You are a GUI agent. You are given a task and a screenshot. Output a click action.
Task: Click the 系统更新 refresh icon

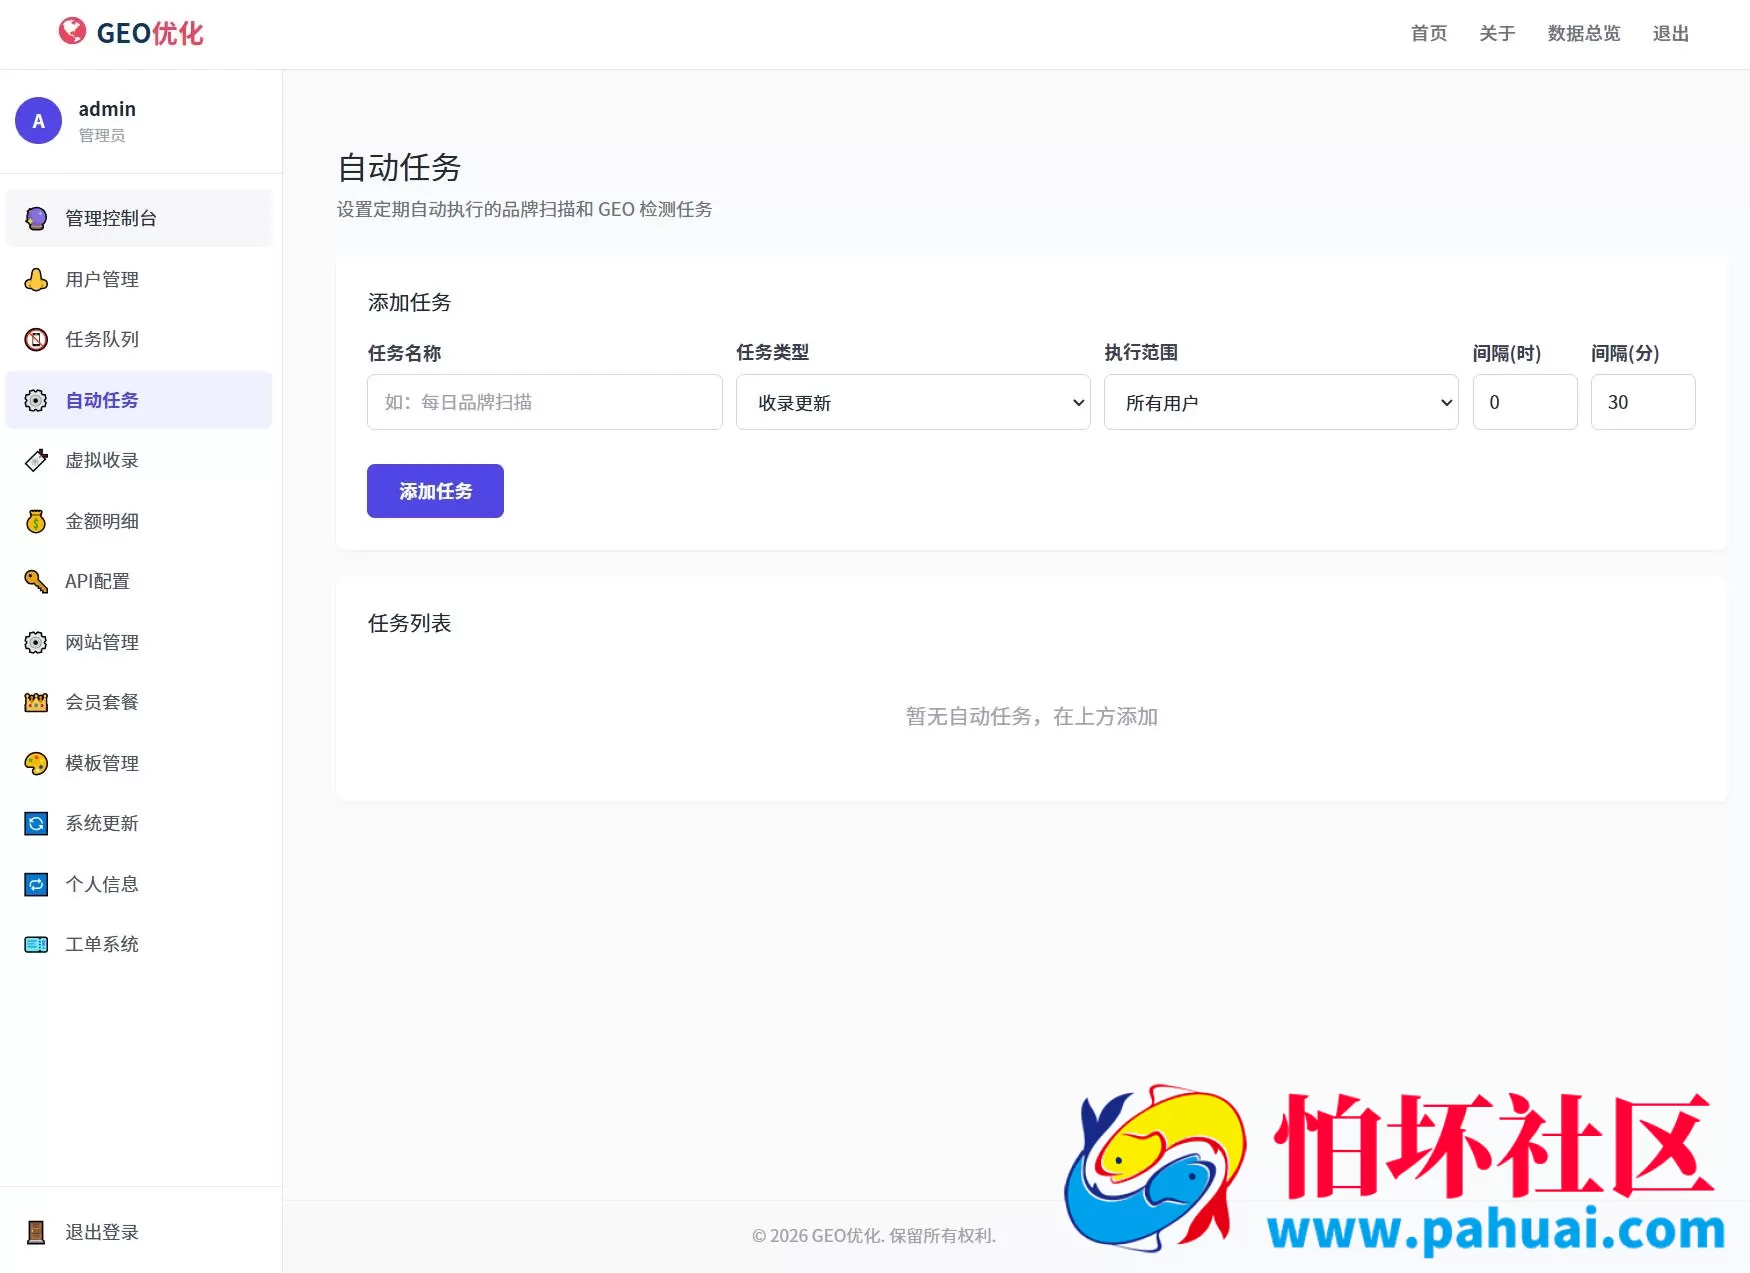pyautogui.click(x=36, y=823)
